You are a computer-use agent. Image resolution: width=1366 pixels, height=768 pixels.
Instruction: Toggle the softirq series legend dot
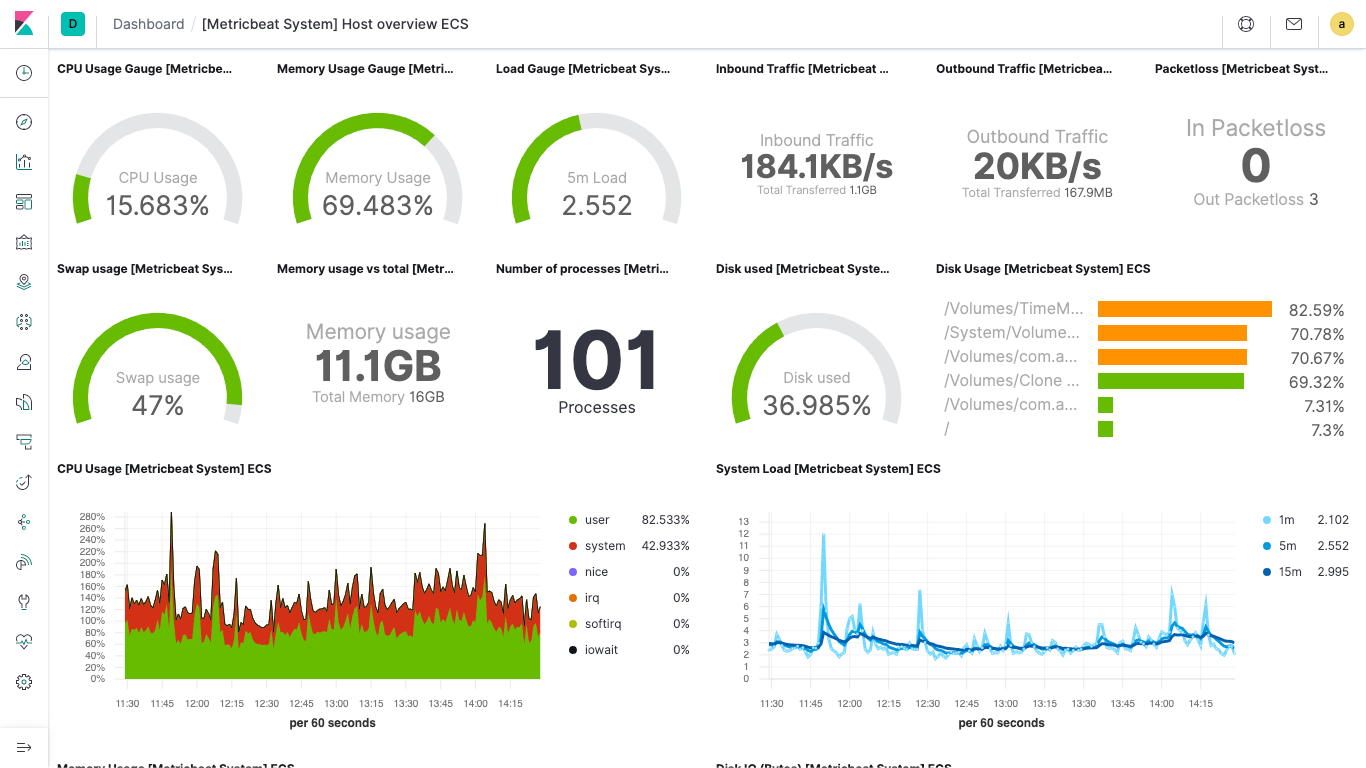pos(573,624)
